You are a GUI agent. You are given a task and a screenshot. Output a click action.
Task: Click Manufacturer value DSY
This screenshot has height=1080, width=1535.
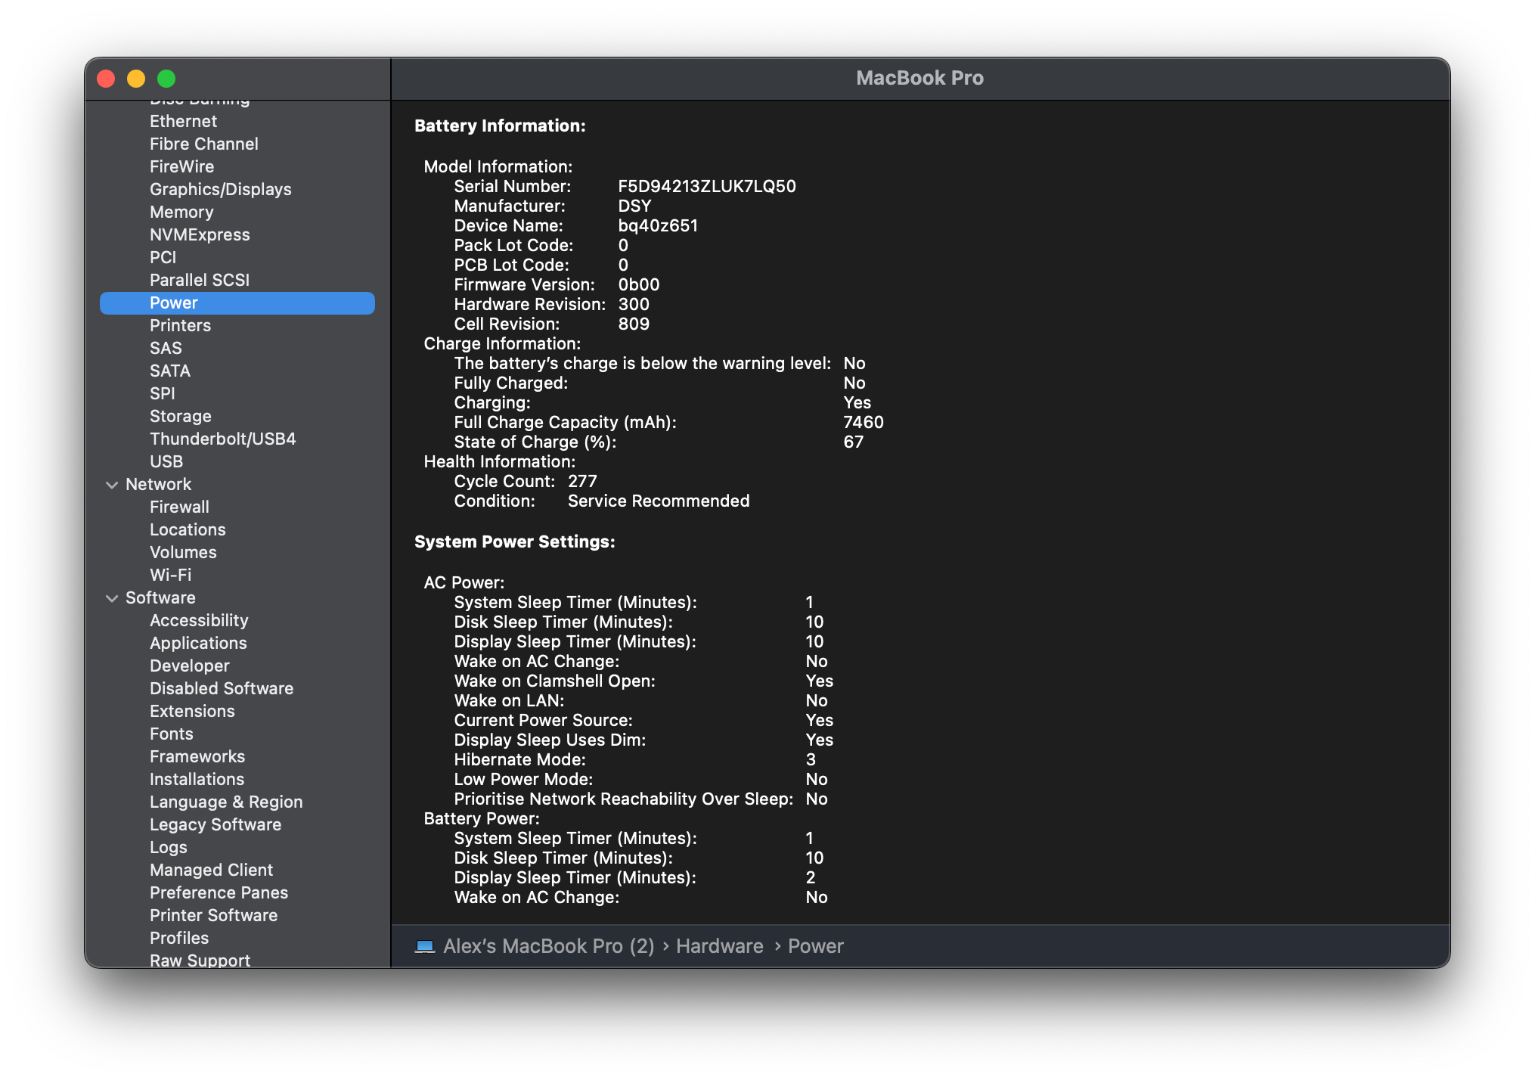634,206
